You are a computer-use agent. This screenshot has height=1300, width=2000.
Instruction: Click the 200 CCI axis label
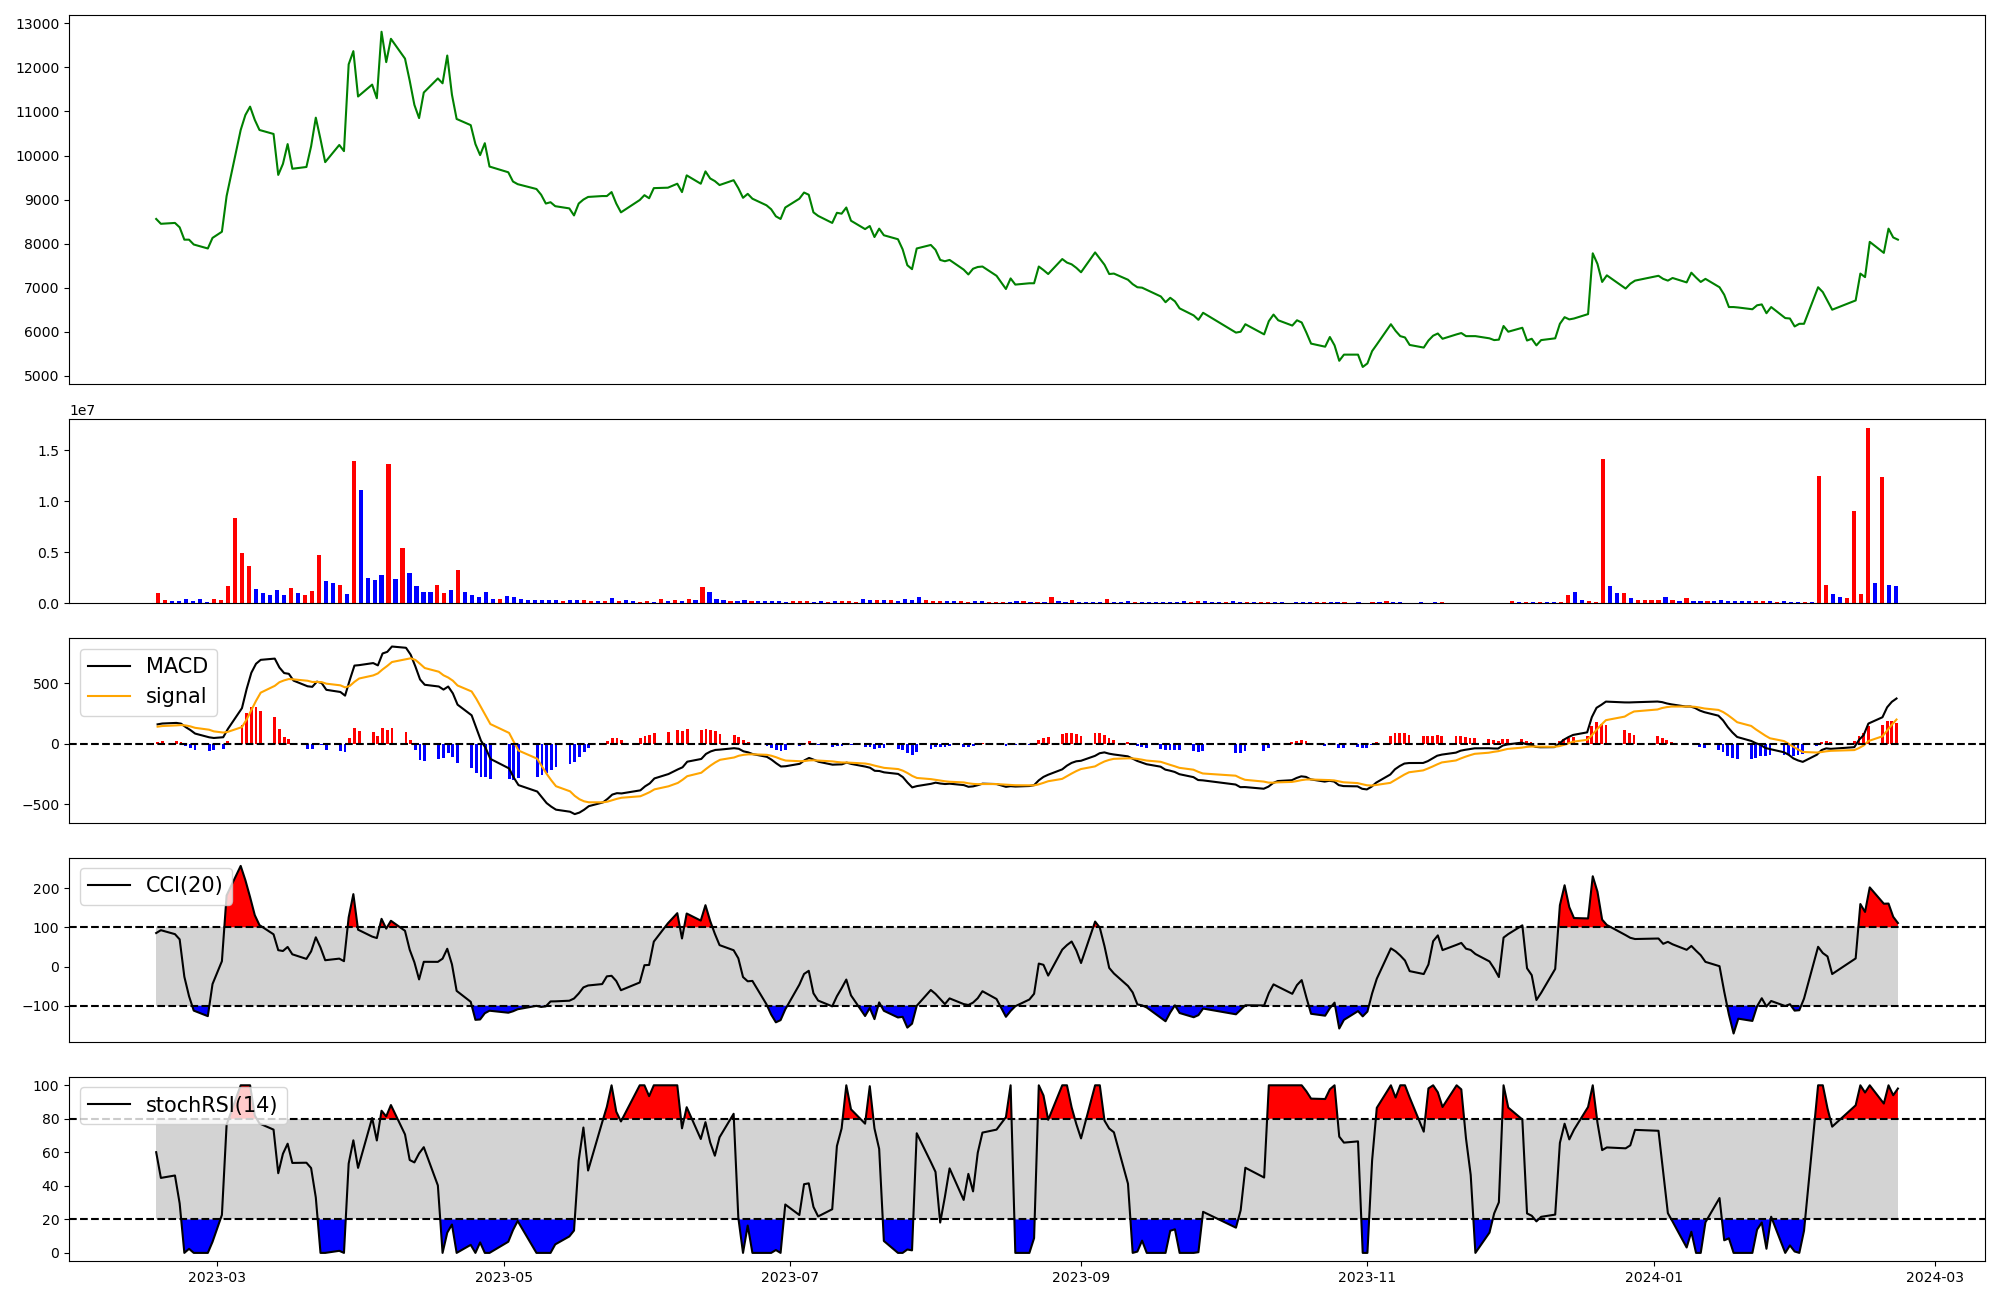click(47, 889)
